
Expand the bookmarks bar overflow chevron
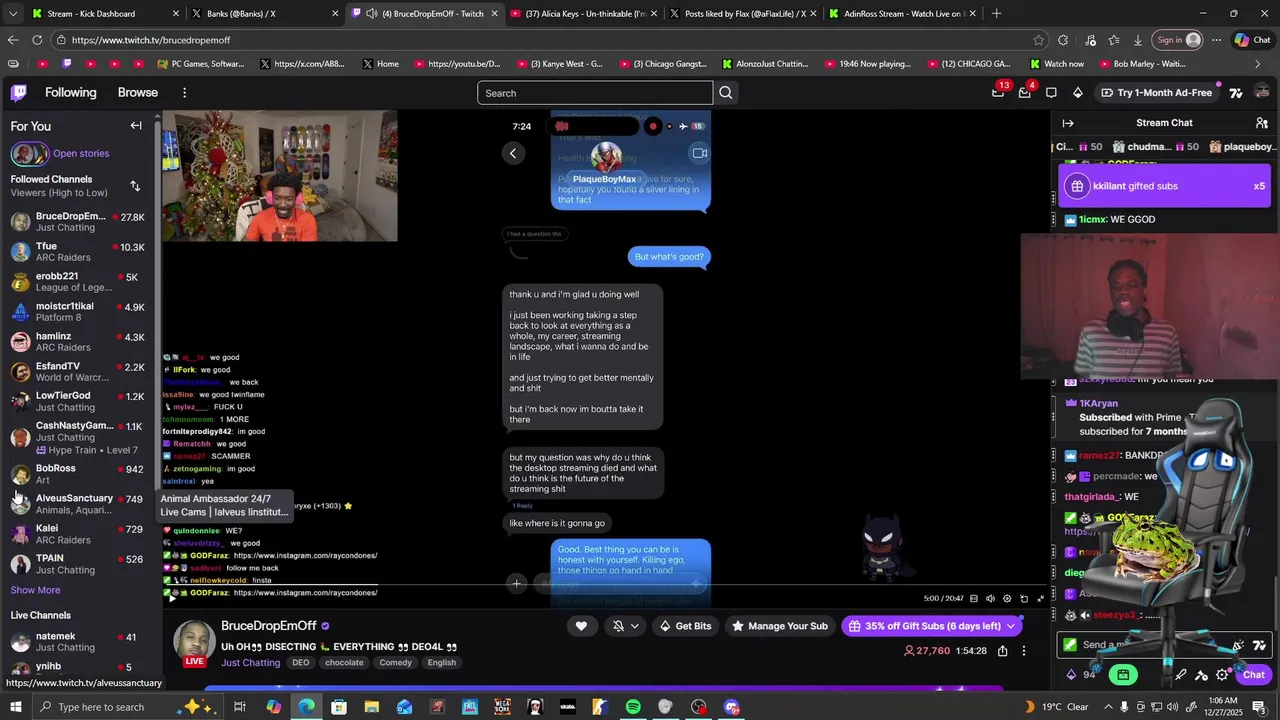tap(1257, 64)
